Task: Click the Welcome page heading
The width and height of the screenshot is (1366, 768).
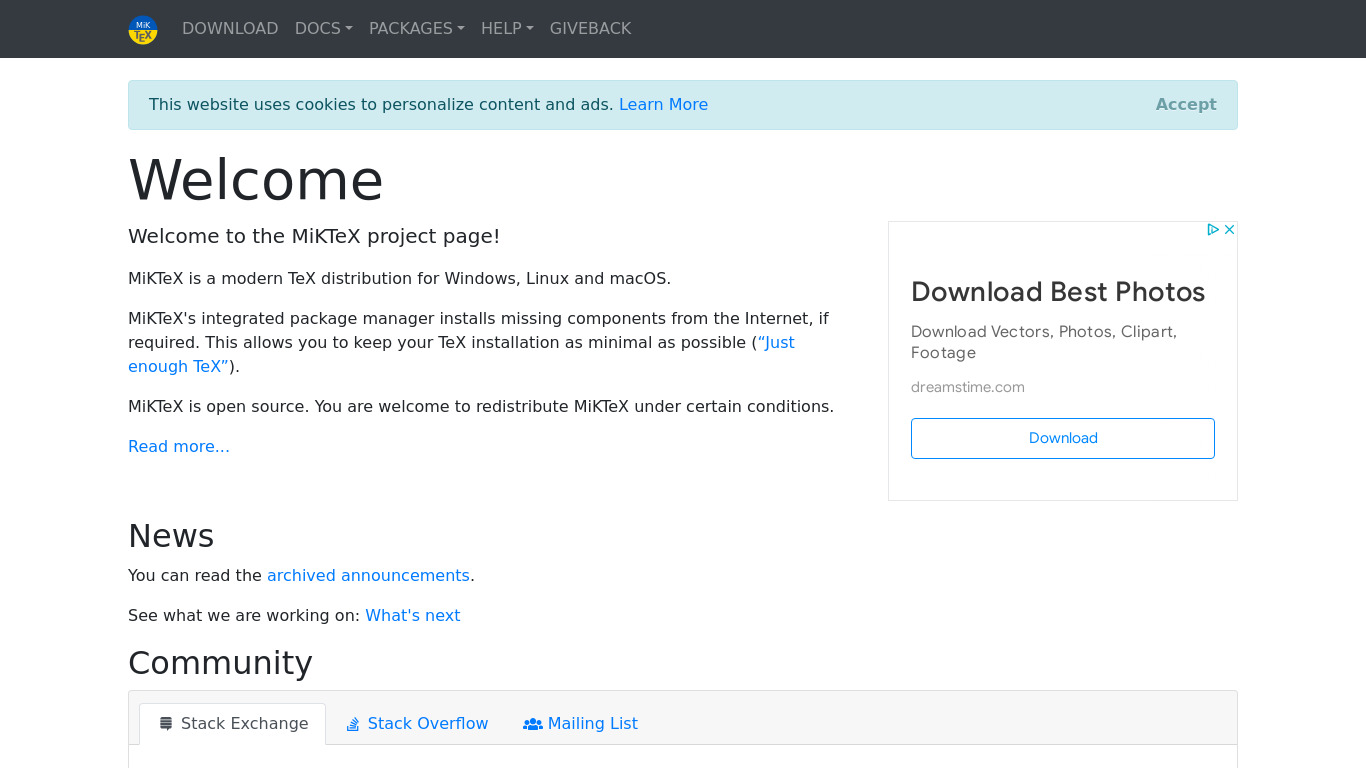Action: 256,180
